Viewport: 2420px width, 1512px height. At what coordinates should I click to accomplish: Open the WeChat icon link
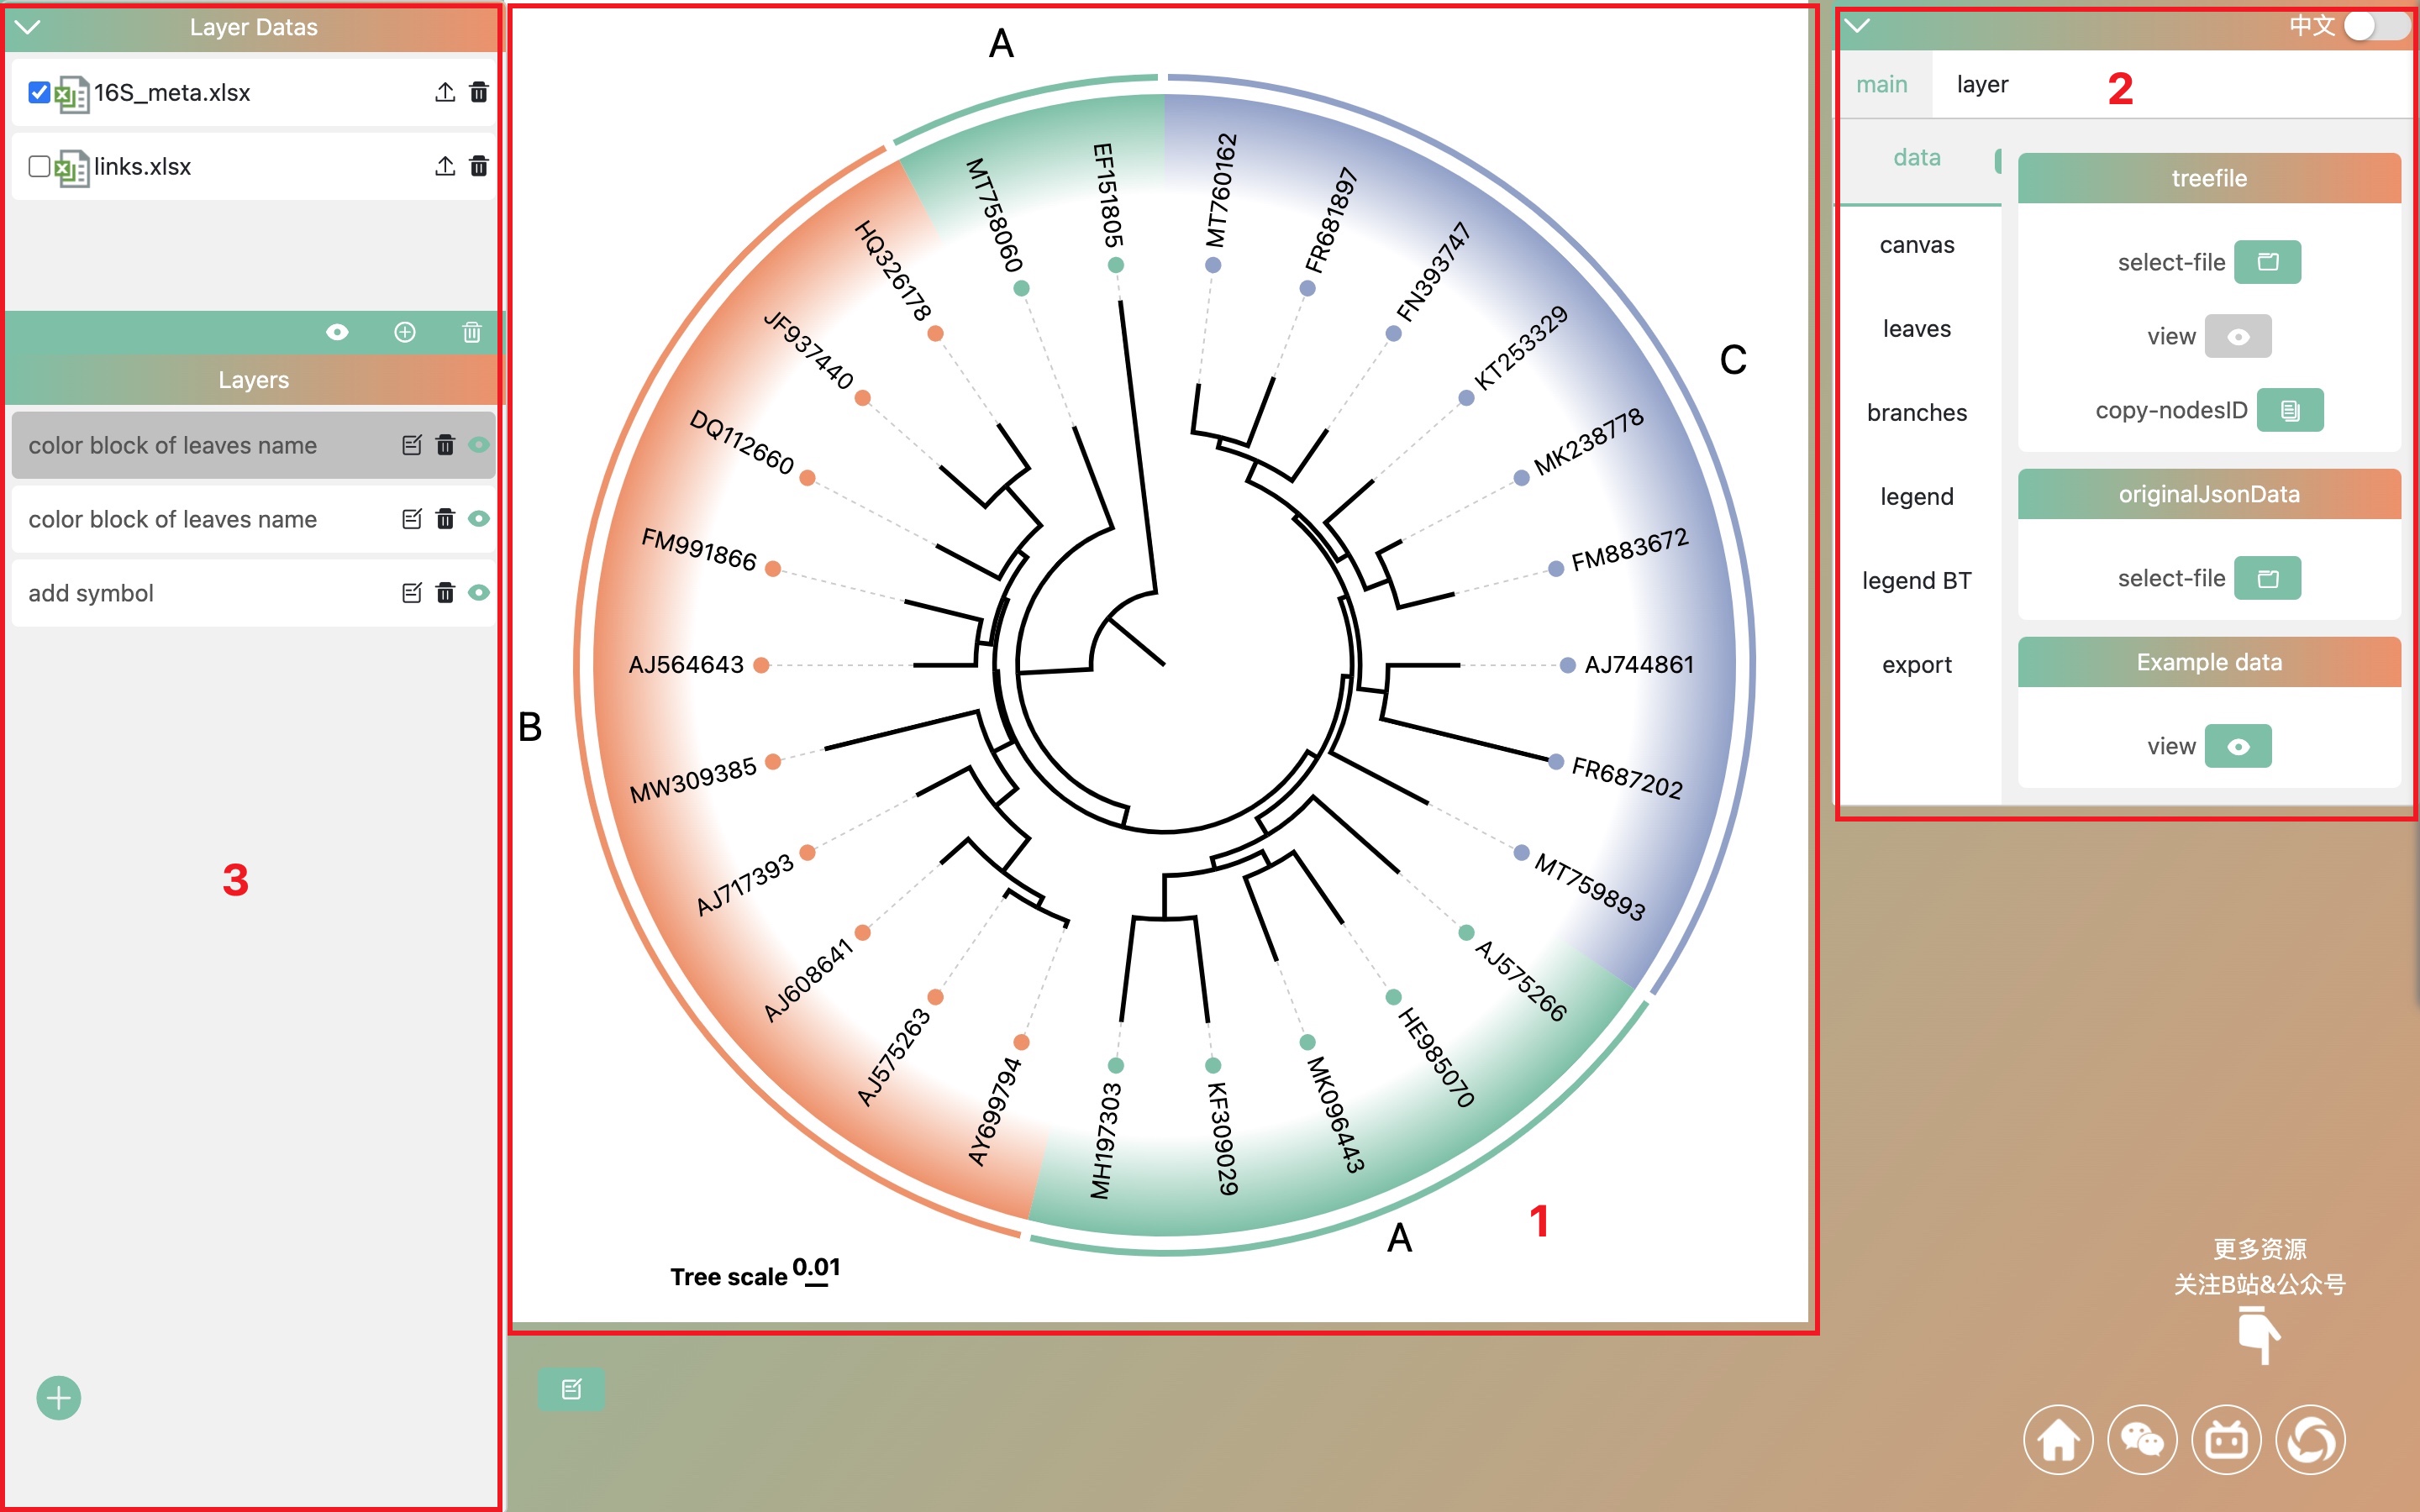(x=2142, y=1440)
